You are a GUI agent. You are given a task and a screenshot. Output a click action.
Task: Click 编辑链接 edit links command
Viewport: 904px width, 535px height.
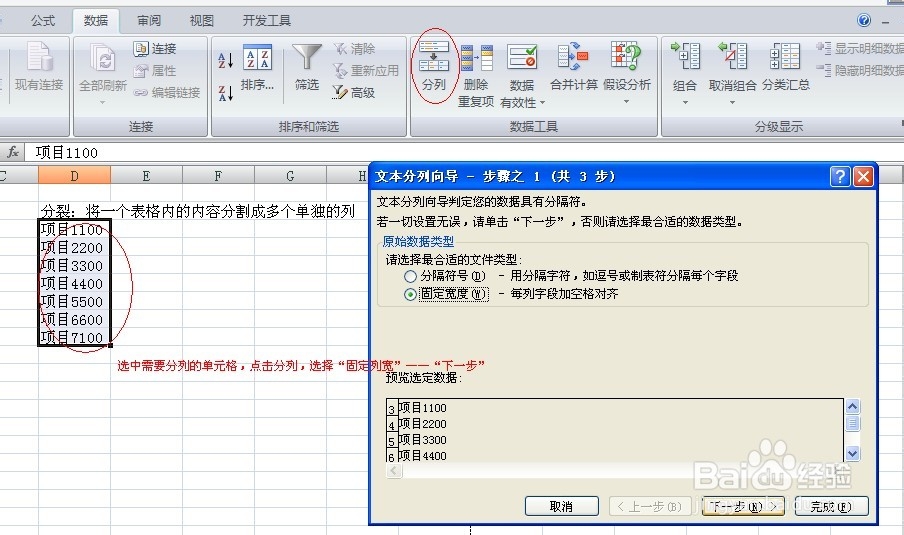(x=167, y=93)
